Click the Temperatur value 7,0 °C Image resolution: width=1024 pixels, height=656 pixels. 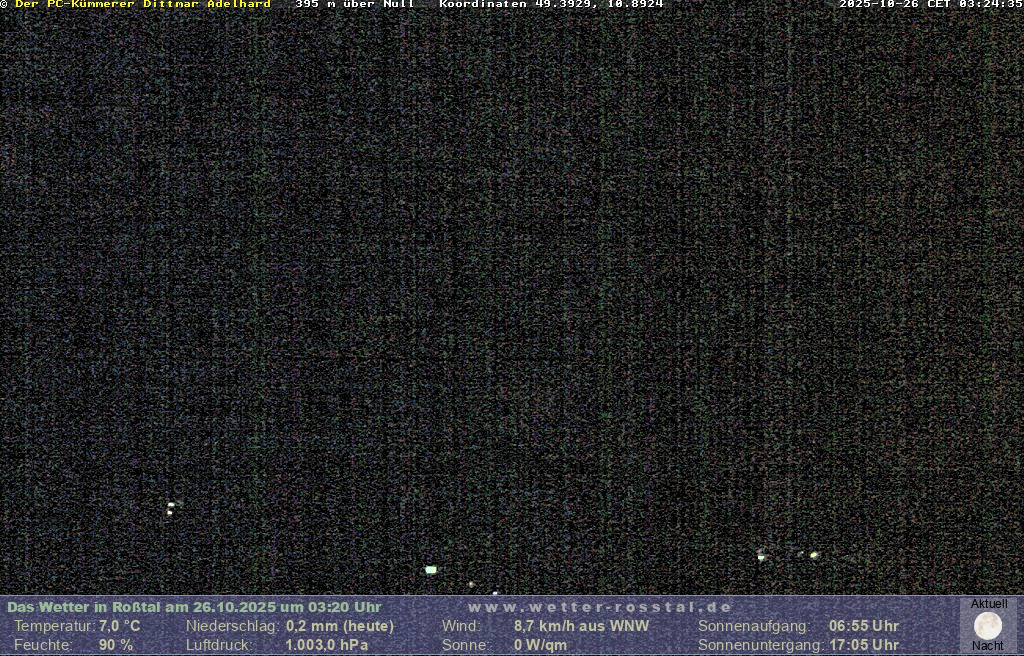tap(119, 626)
